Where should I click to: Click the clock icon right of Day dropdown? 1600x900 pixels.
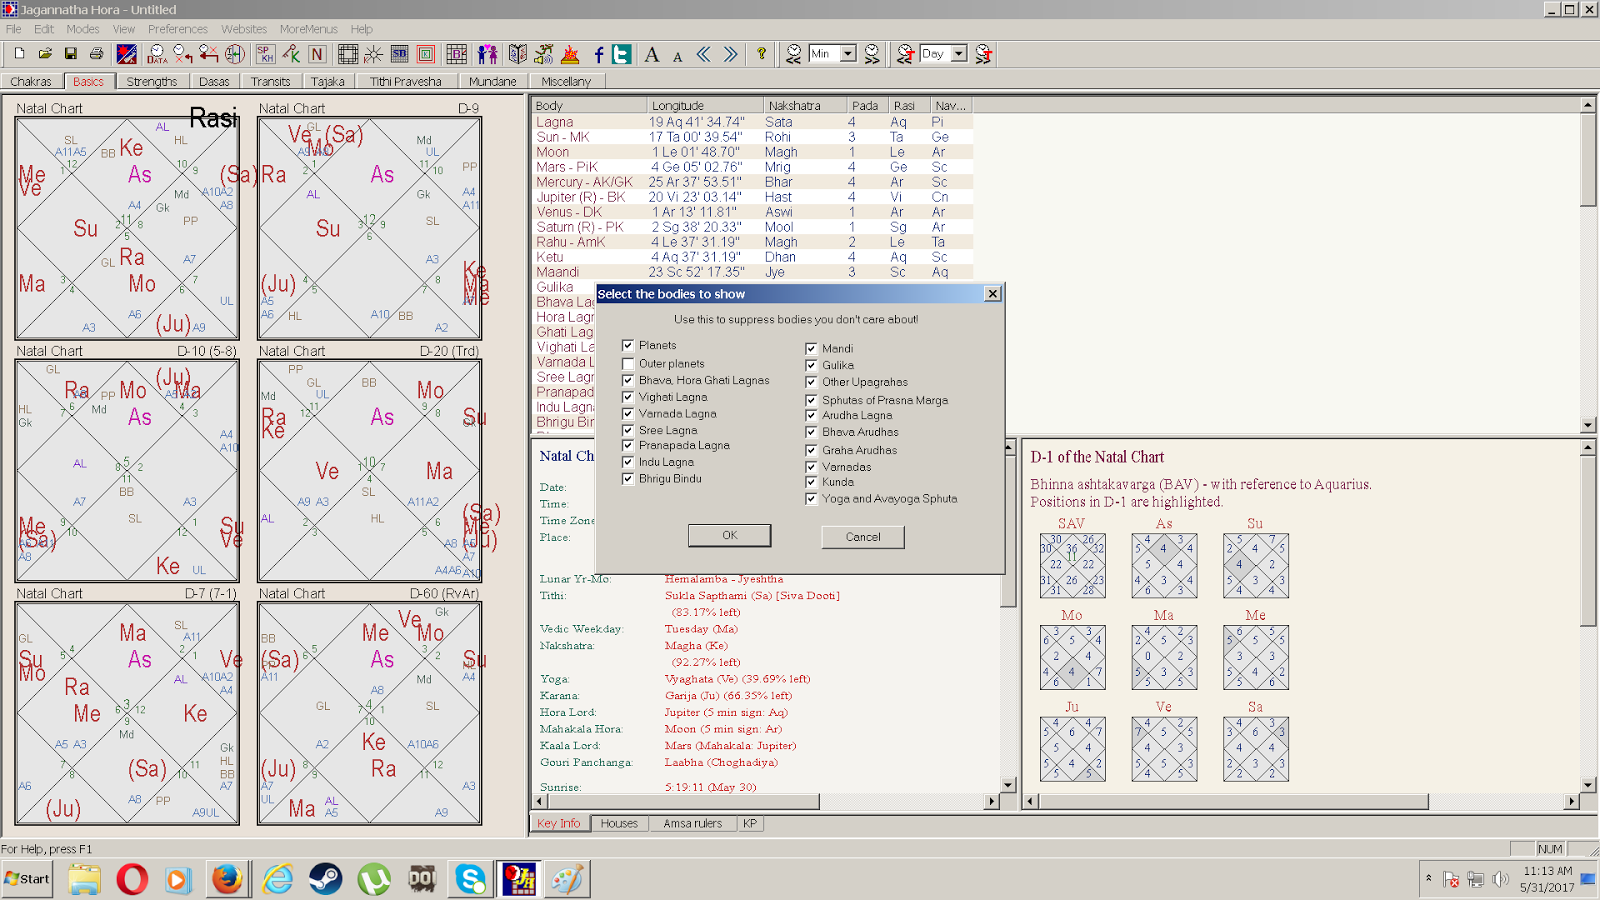[x=984, y=54]
